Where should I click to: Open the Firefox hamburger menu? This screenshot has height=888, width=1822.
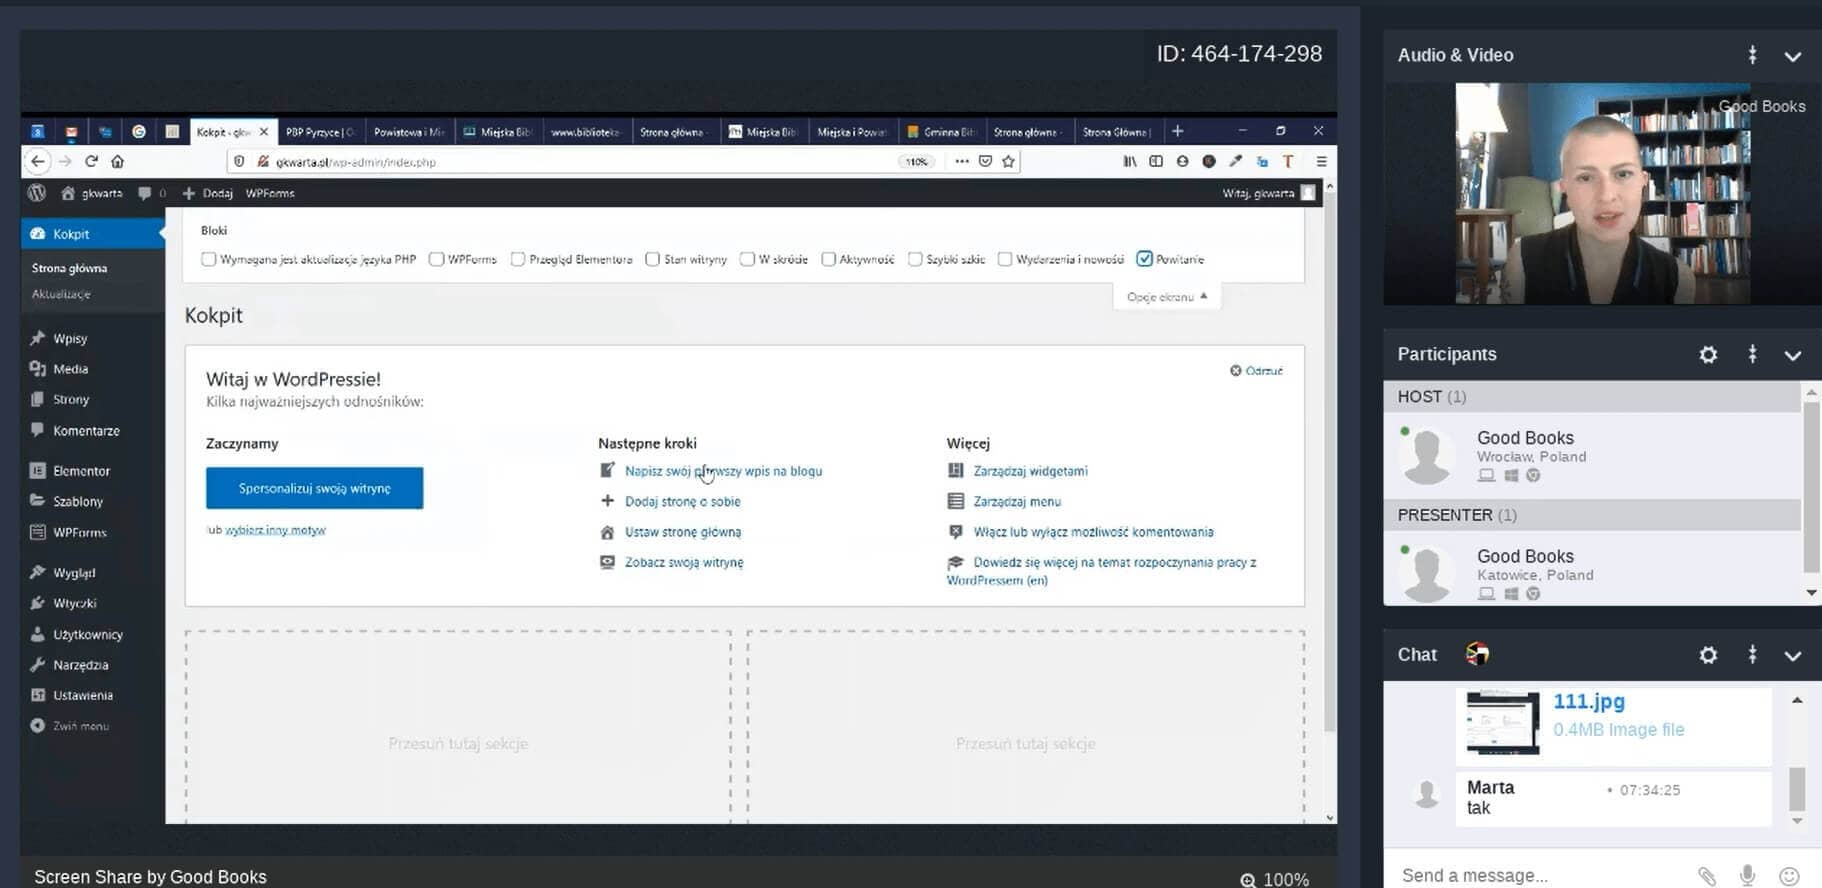1321,161
